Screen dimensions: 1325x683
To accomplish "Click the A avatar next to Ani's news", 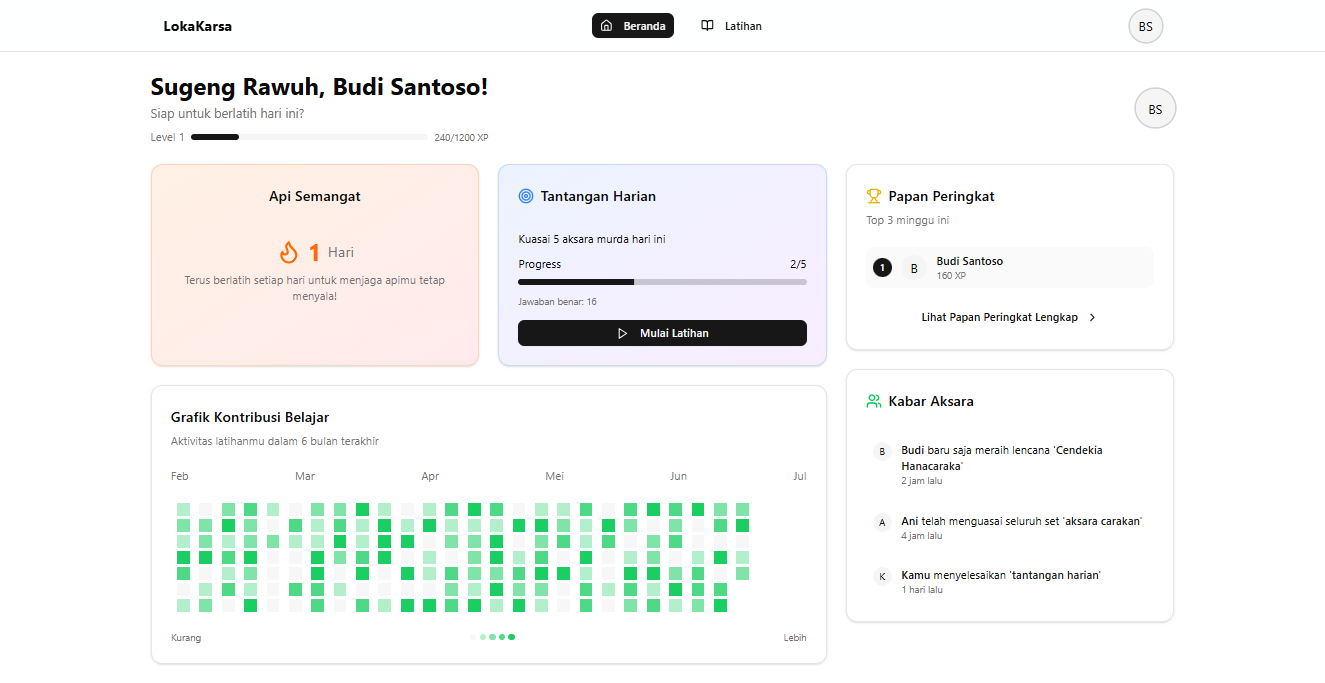I will (882, 522).
